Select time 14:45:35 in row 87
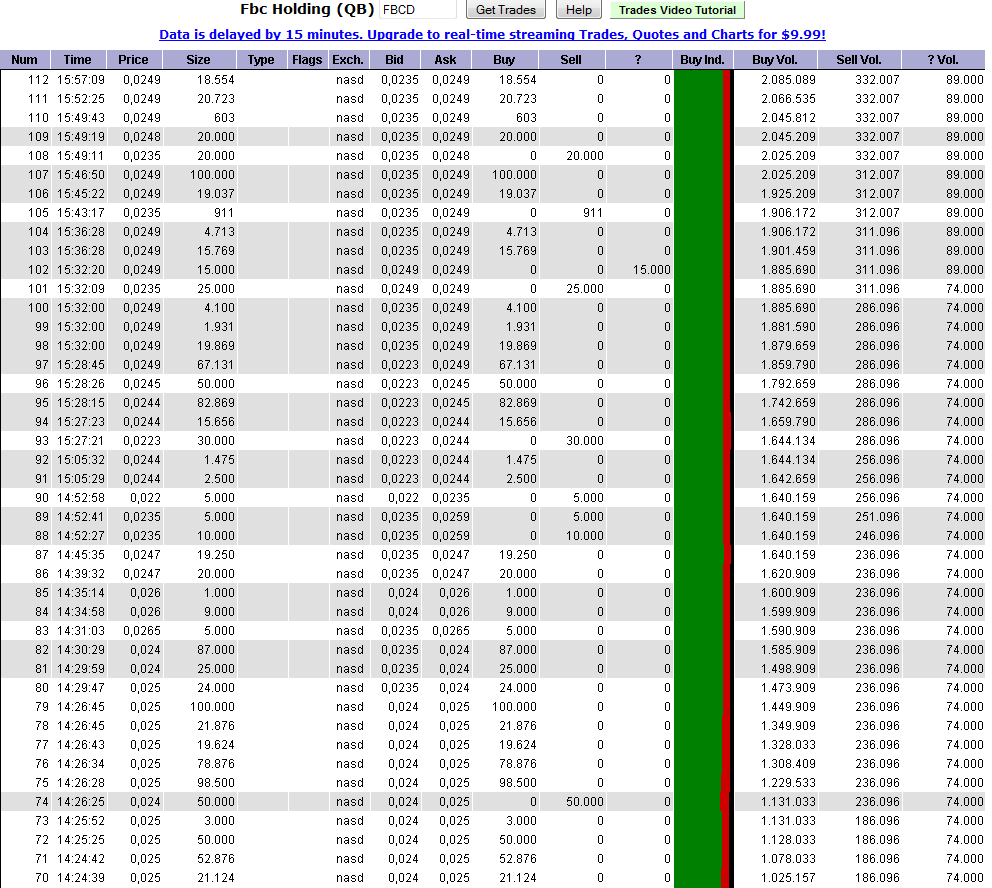 pos(81,554)
